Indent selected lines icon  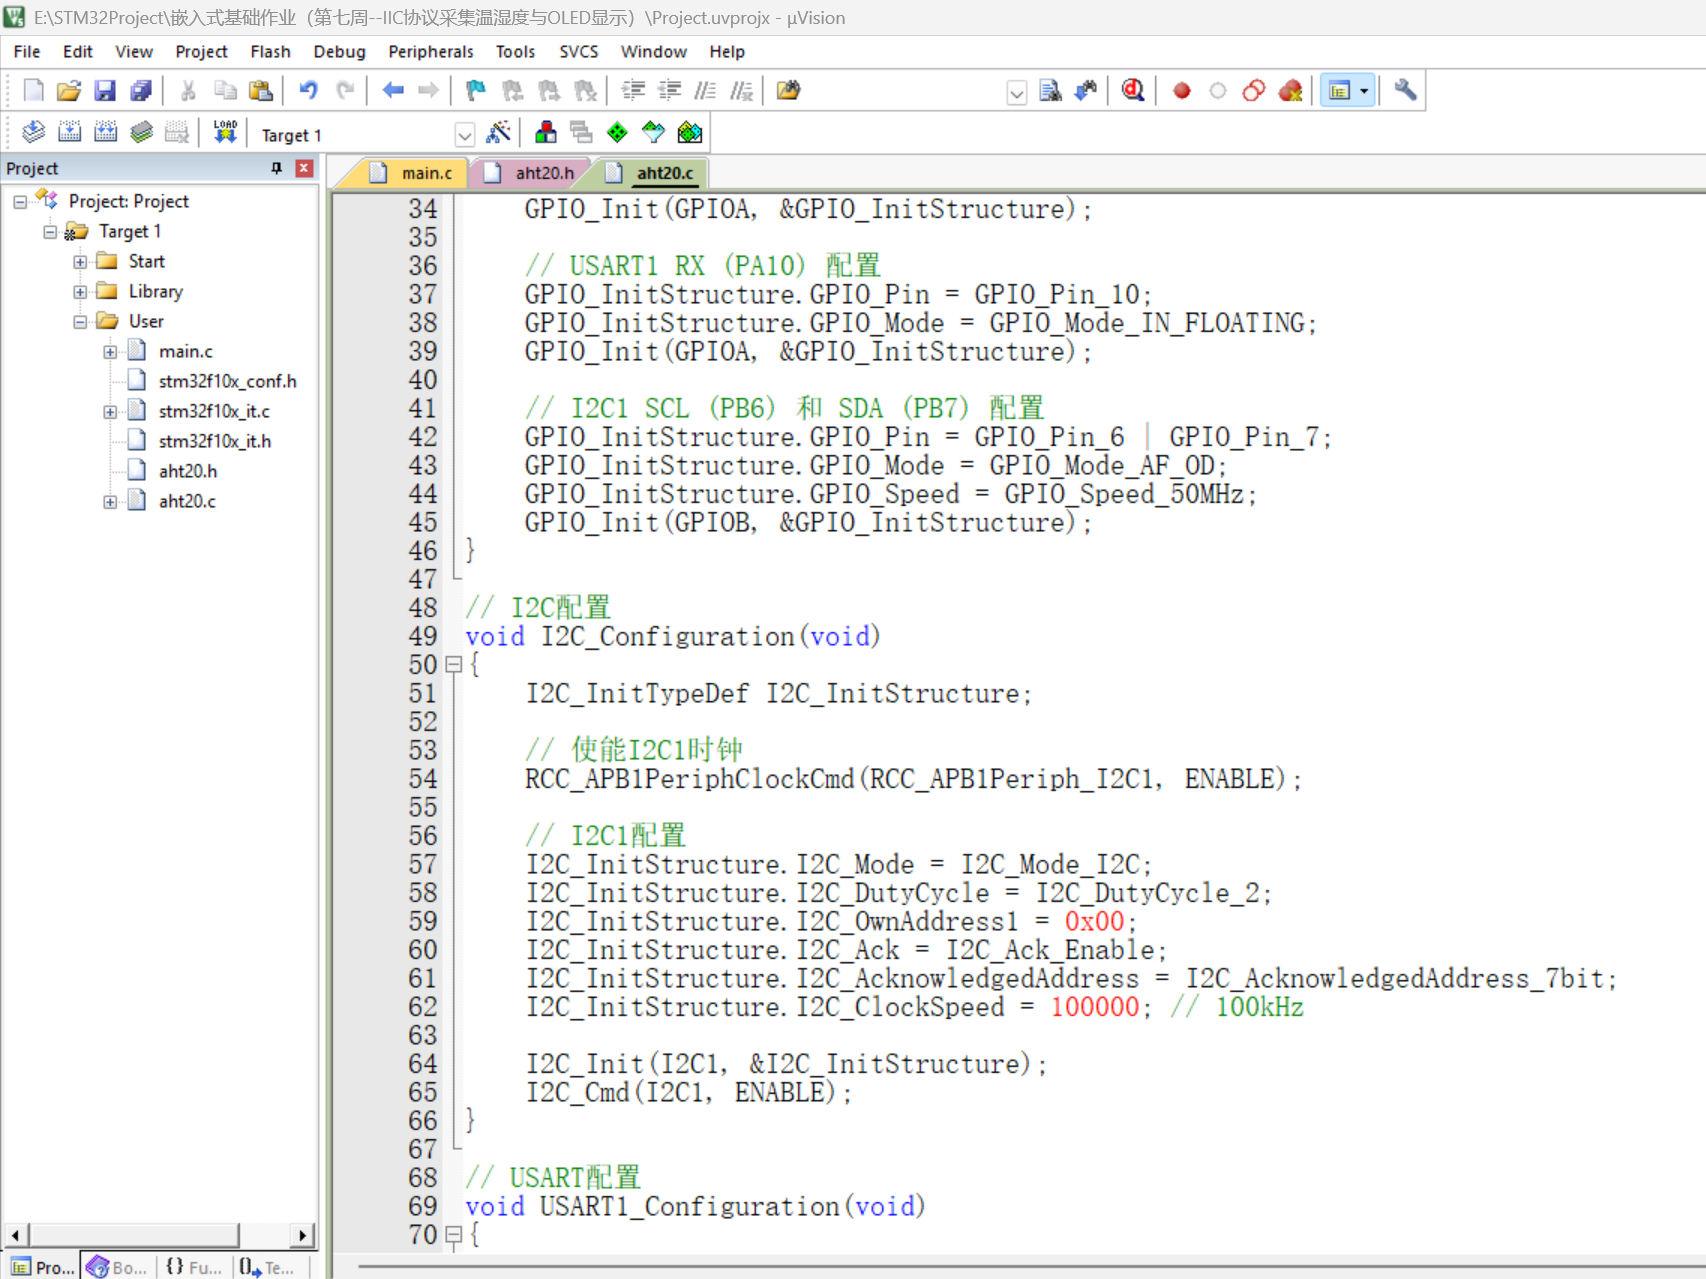click(633, 91)
